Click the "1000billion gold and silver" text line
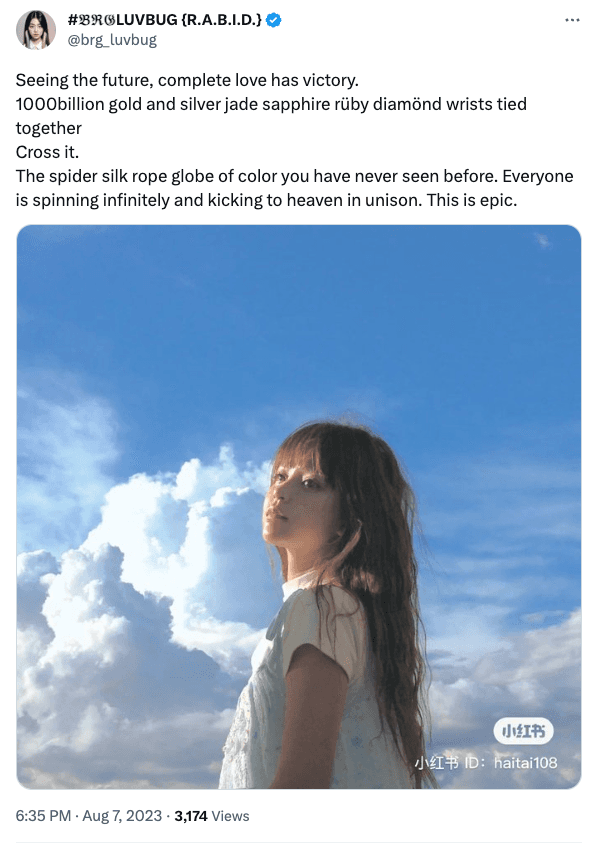 tap(271, 104)
